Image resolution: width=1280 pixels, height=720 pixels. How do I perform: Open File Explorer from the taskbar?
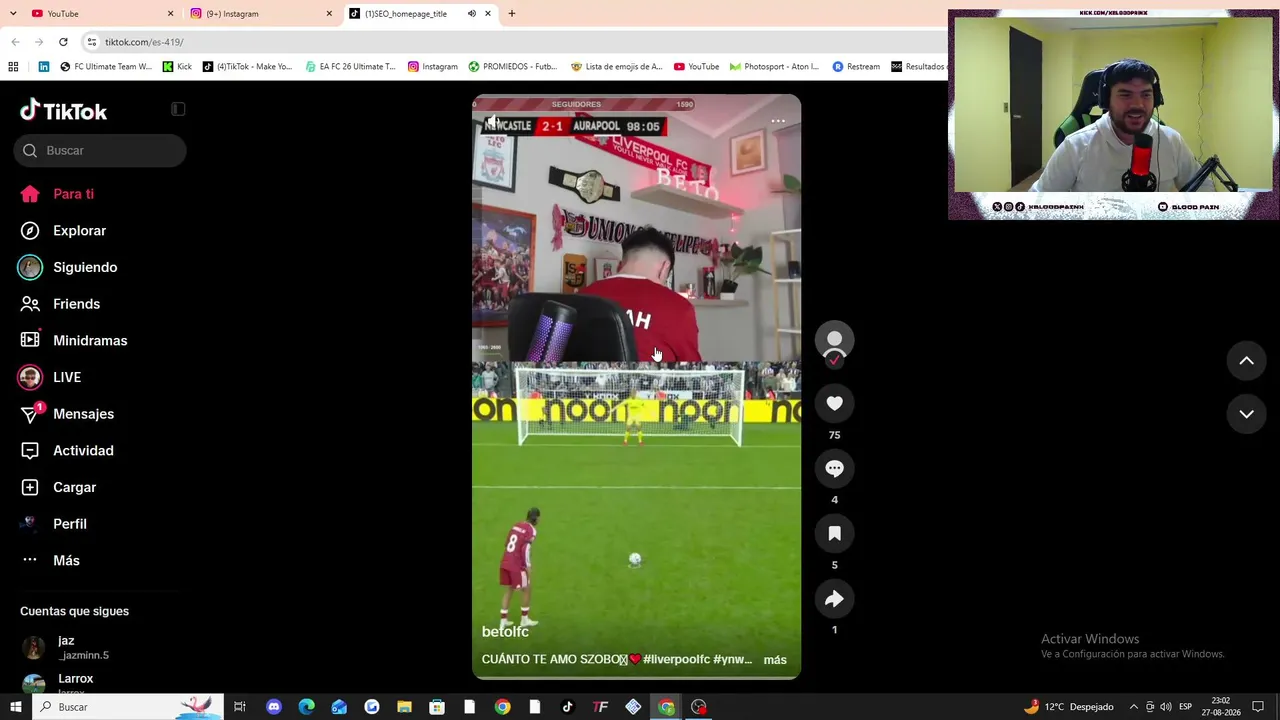[404, 707]
